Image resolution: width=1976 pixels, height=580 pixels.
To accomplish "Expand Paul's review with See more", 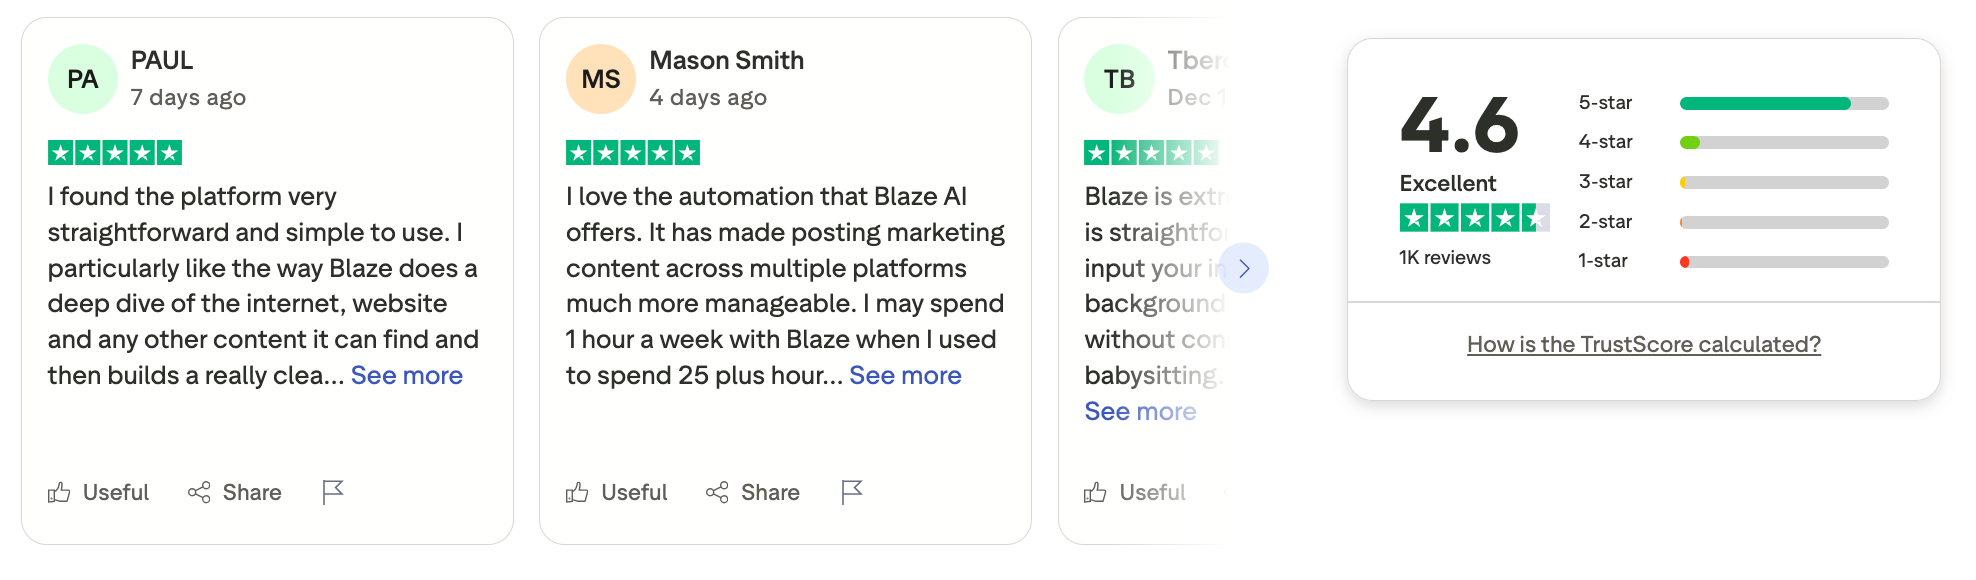I will point(406,375).
